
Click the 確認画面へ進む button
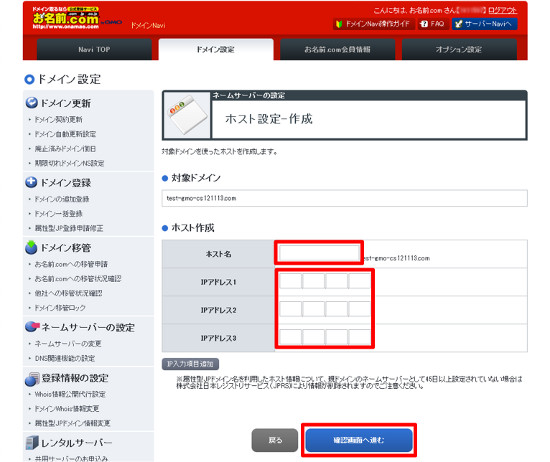click(359, 440)
